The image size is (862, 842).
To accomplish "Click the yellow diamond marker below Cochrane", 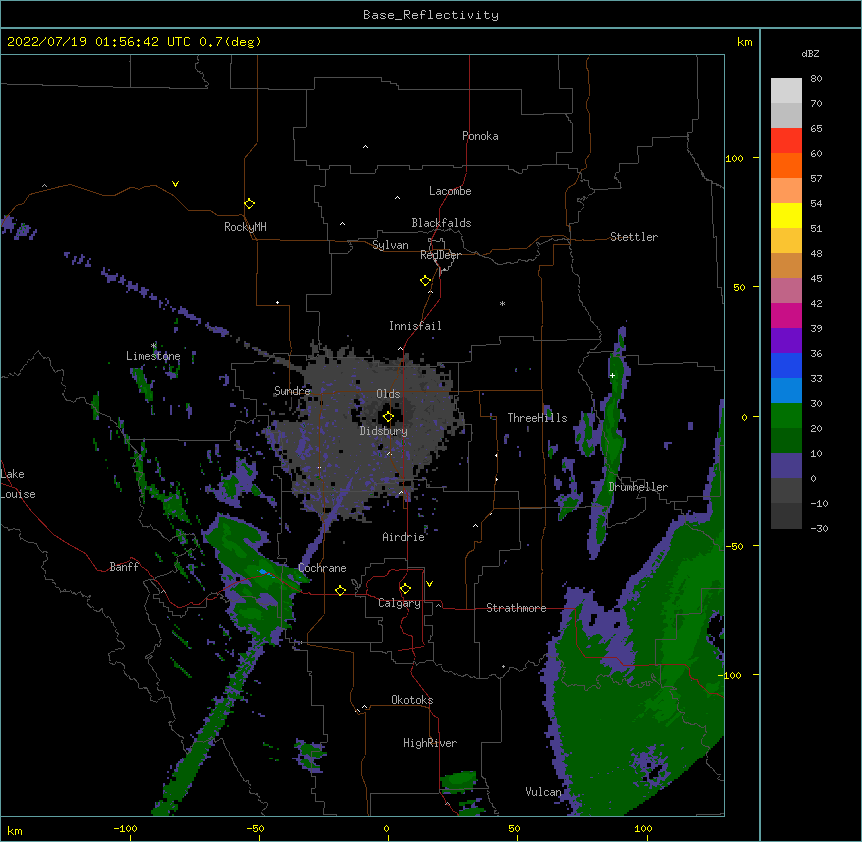I will coord(340,590).
